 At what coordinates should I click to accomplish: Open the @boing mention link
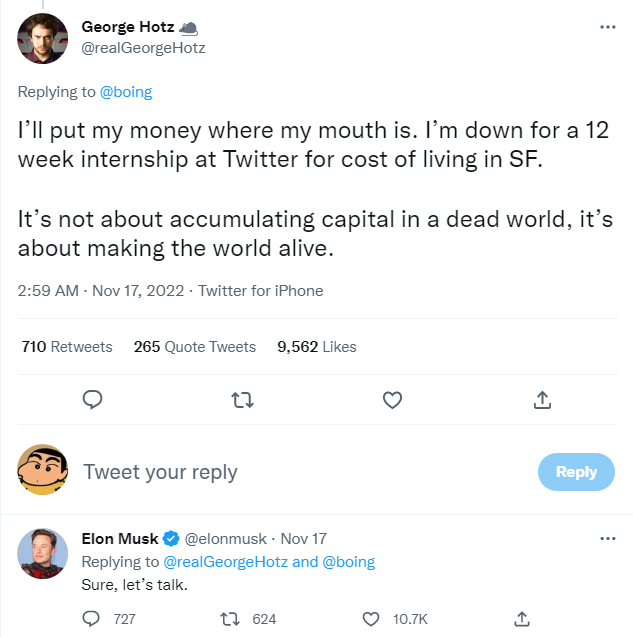click(x=126, y=92)
